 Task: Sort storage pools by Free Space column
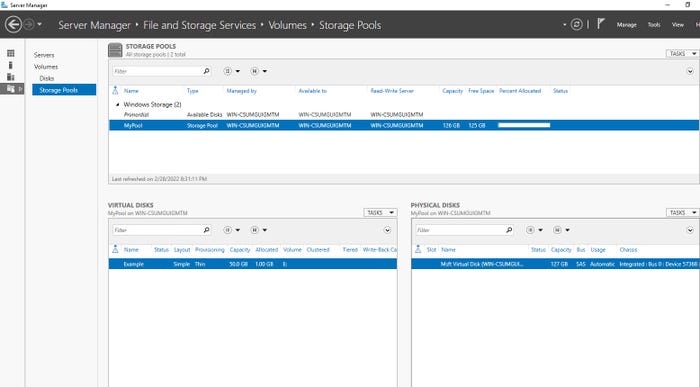[x=481, y=91]
